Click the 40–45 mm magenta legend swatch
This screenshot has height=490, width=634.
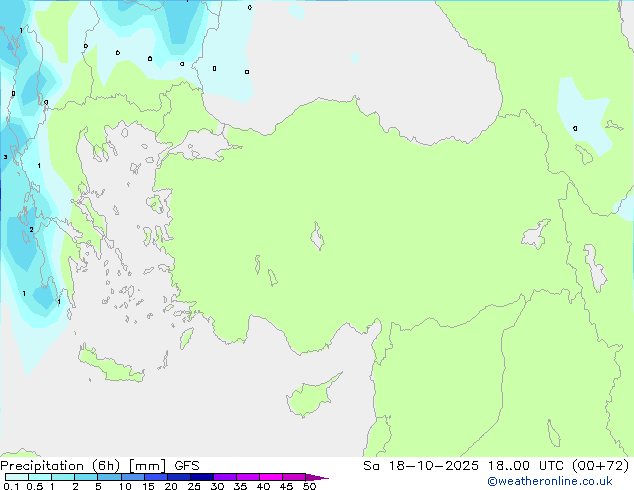(x=271, y=477)
